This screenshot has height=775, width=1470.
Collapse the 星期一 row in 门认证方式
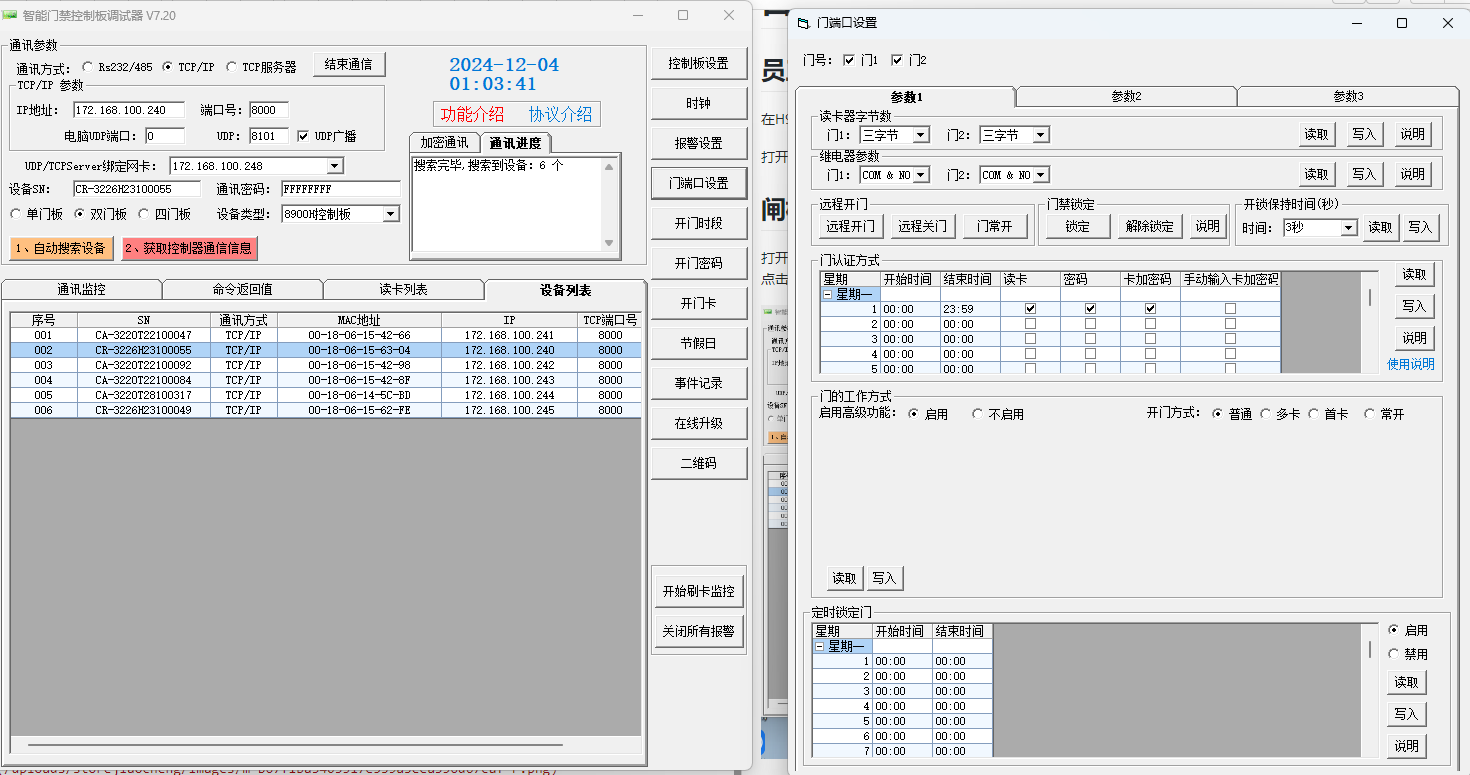click(x=828, y=294)
